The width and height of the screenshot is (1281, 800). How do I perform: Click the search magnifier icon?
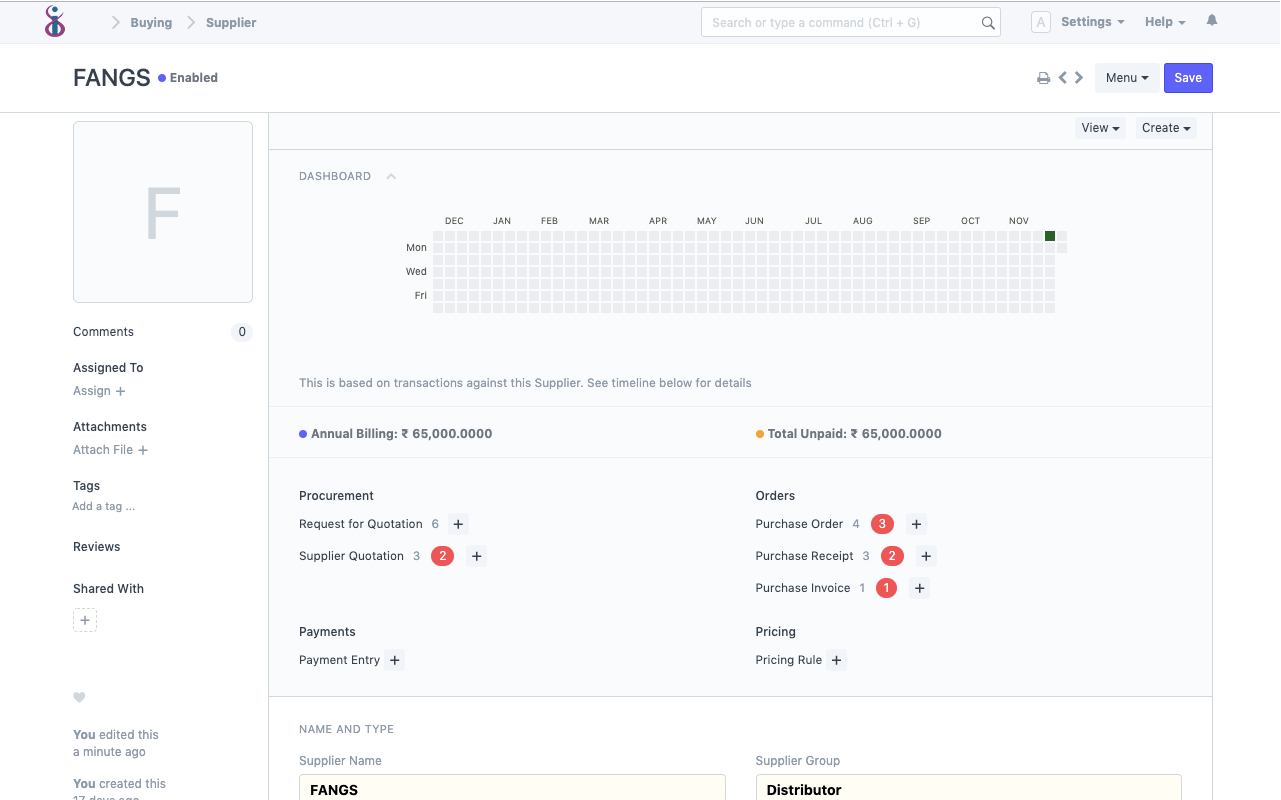[x=988, y=21]
